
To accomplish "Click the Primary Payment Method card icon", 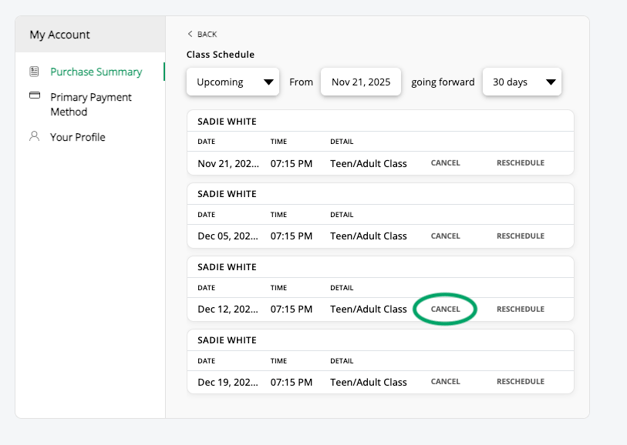I will point(35,96).
